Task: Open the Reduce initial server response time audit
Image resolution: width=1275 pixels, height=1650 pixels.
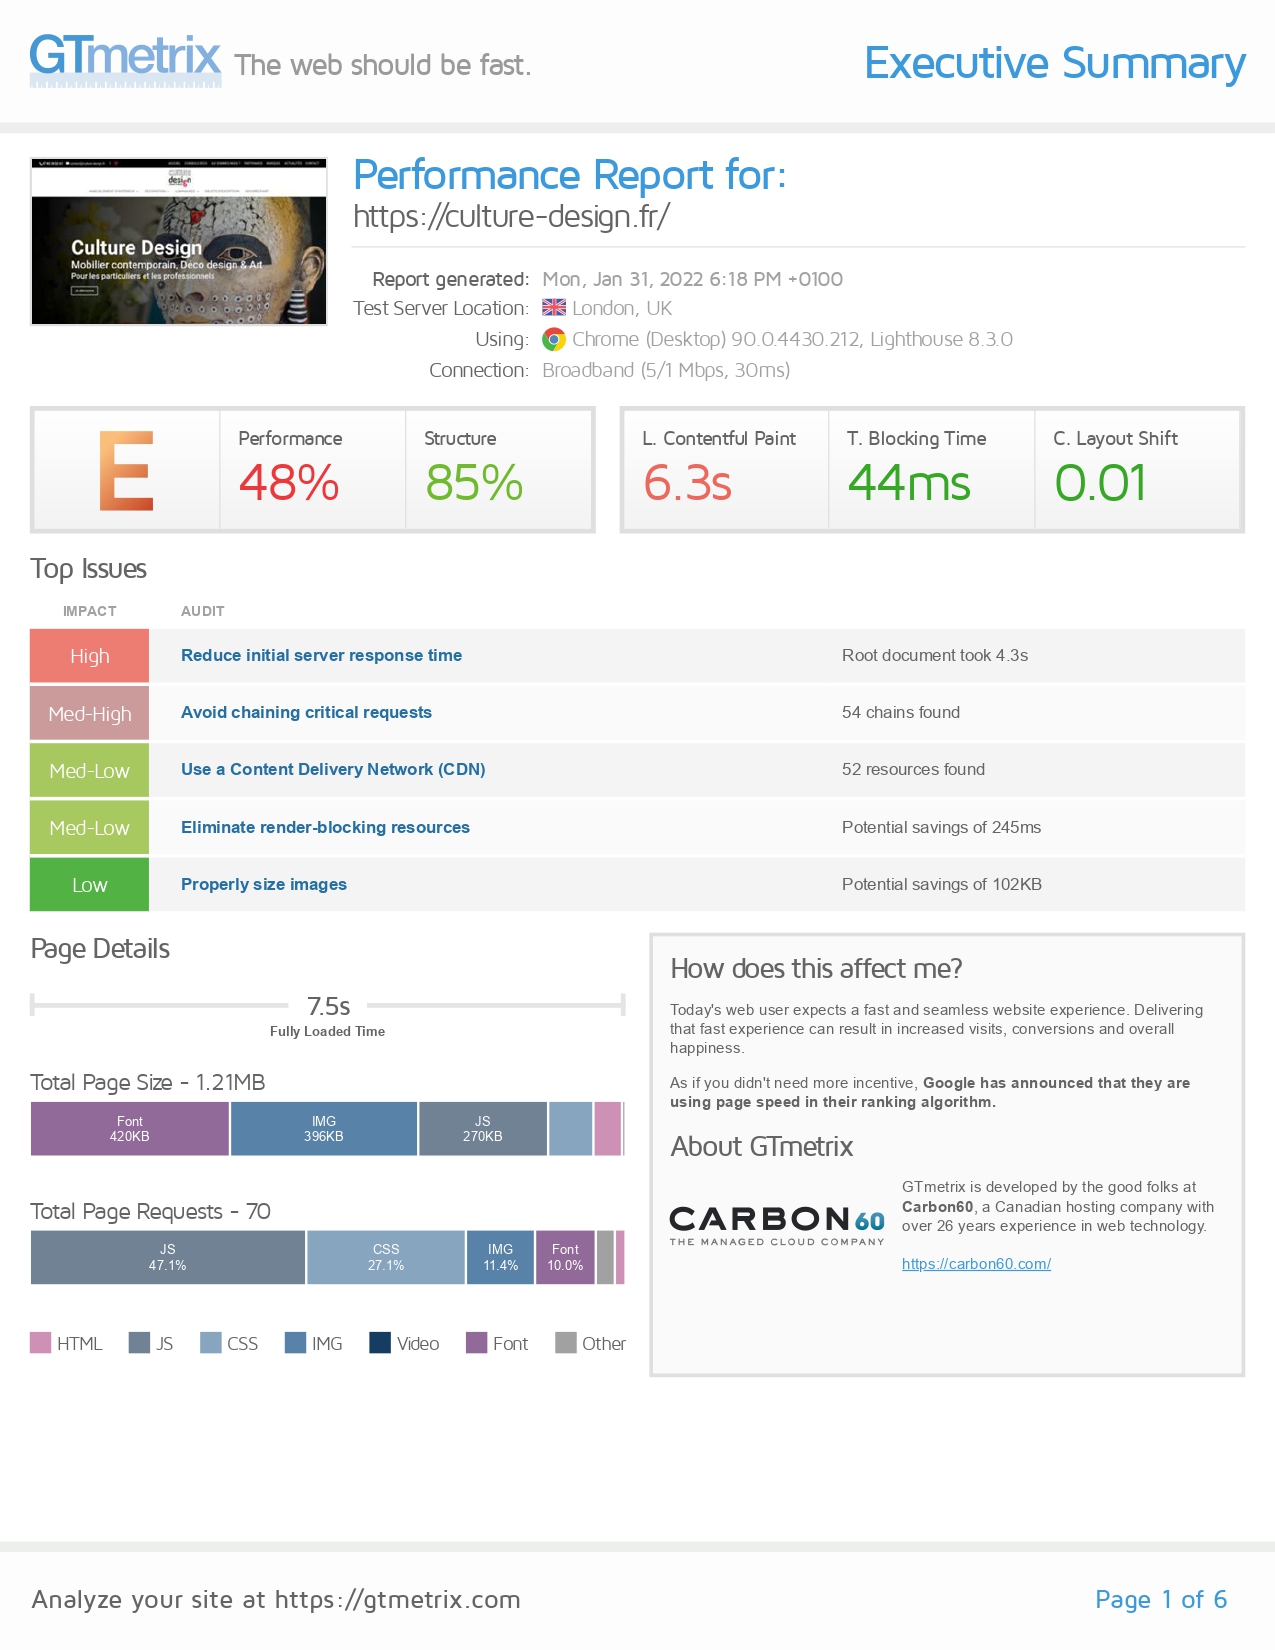Action: tap(321, 656)
